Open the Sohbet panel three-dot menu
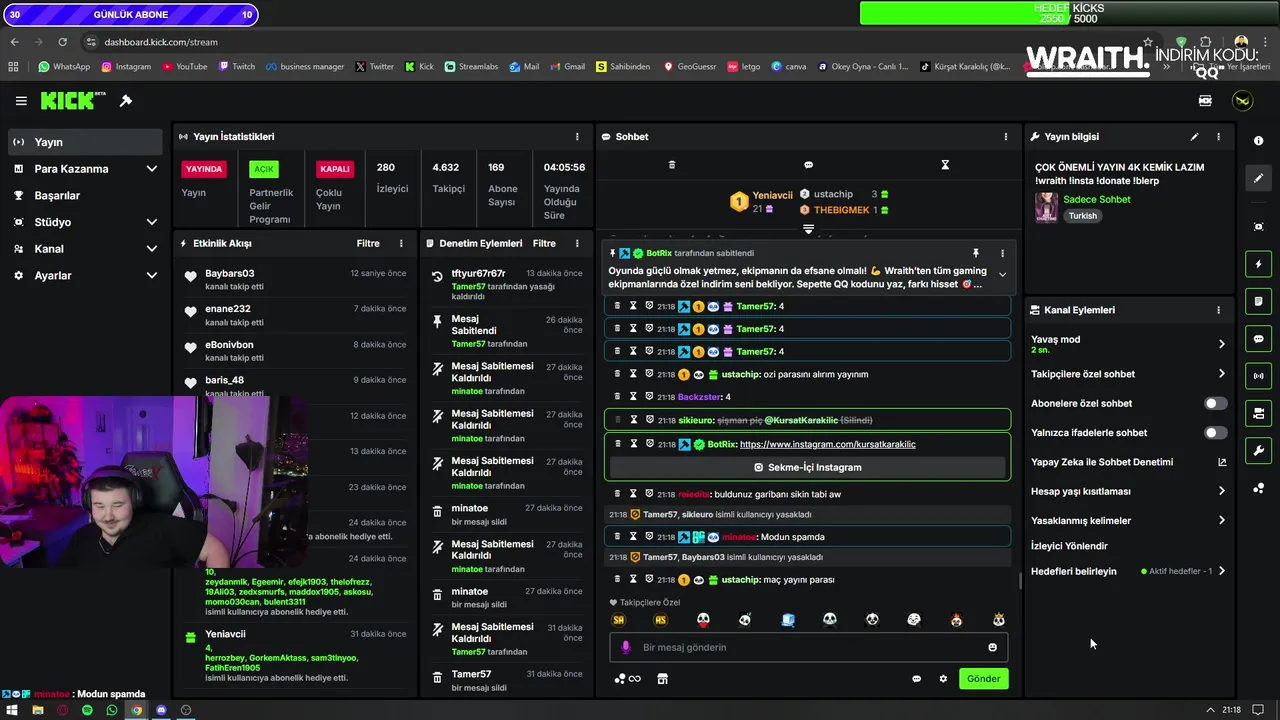This screenshot has height=720, width=1280. [x=1006, y=136]
